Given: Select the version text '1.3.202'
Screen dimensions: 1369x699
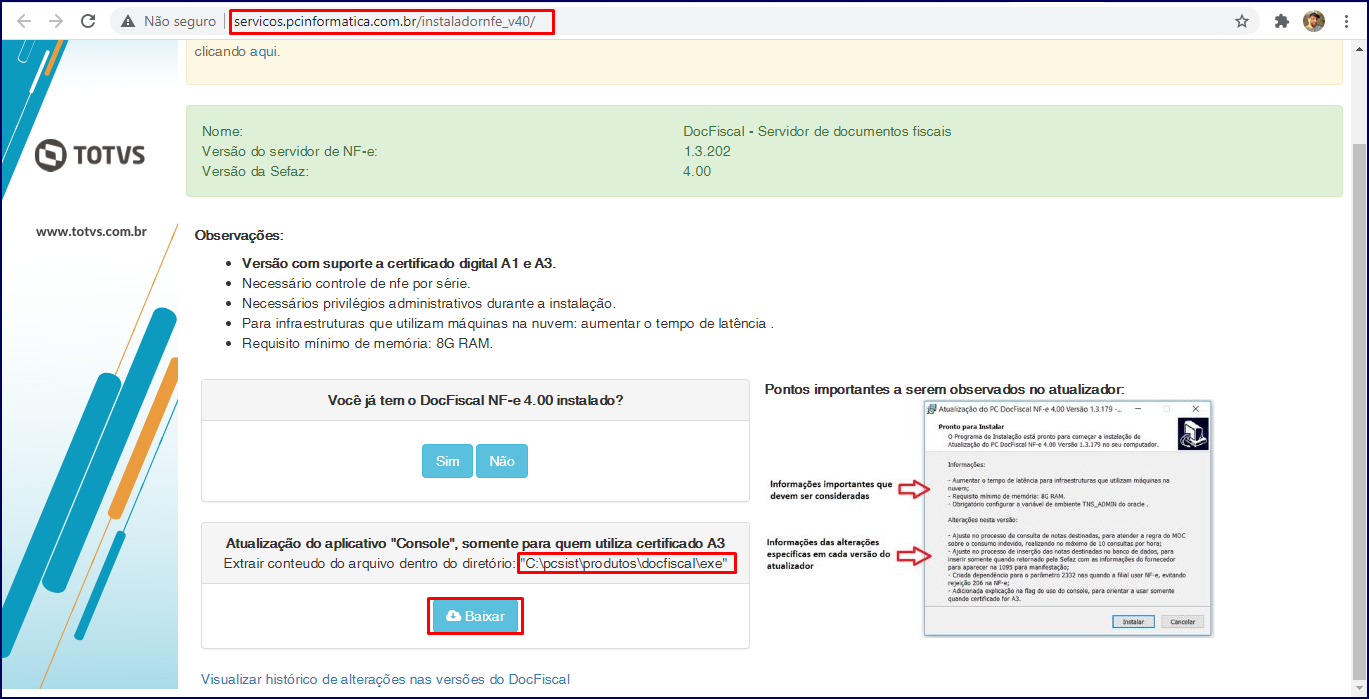Looking at the screenshot, I should pyautogui.click(x=707, y=151).
